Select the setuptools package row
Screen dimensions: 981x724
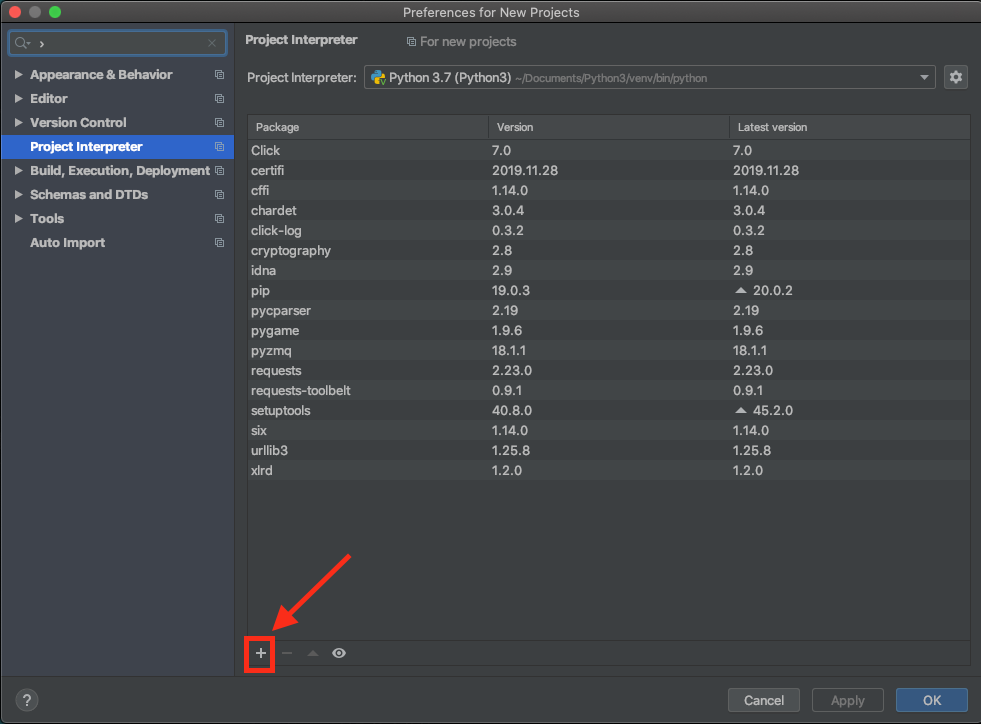(x=609, y=410)
